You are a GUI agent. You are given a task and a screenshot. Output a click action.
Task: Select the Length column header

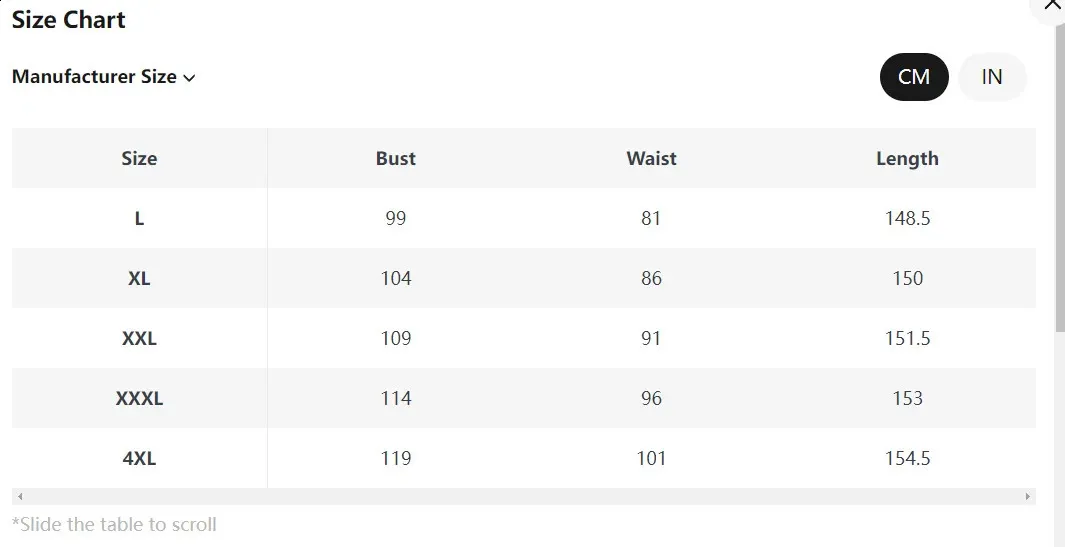(x=907, y=158)
